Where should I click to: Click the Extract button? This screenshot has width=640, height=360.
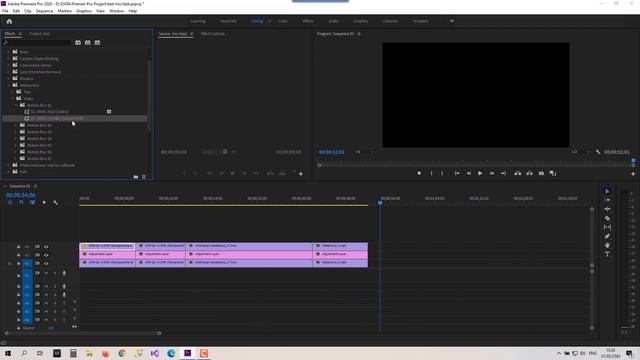[529, 173]
